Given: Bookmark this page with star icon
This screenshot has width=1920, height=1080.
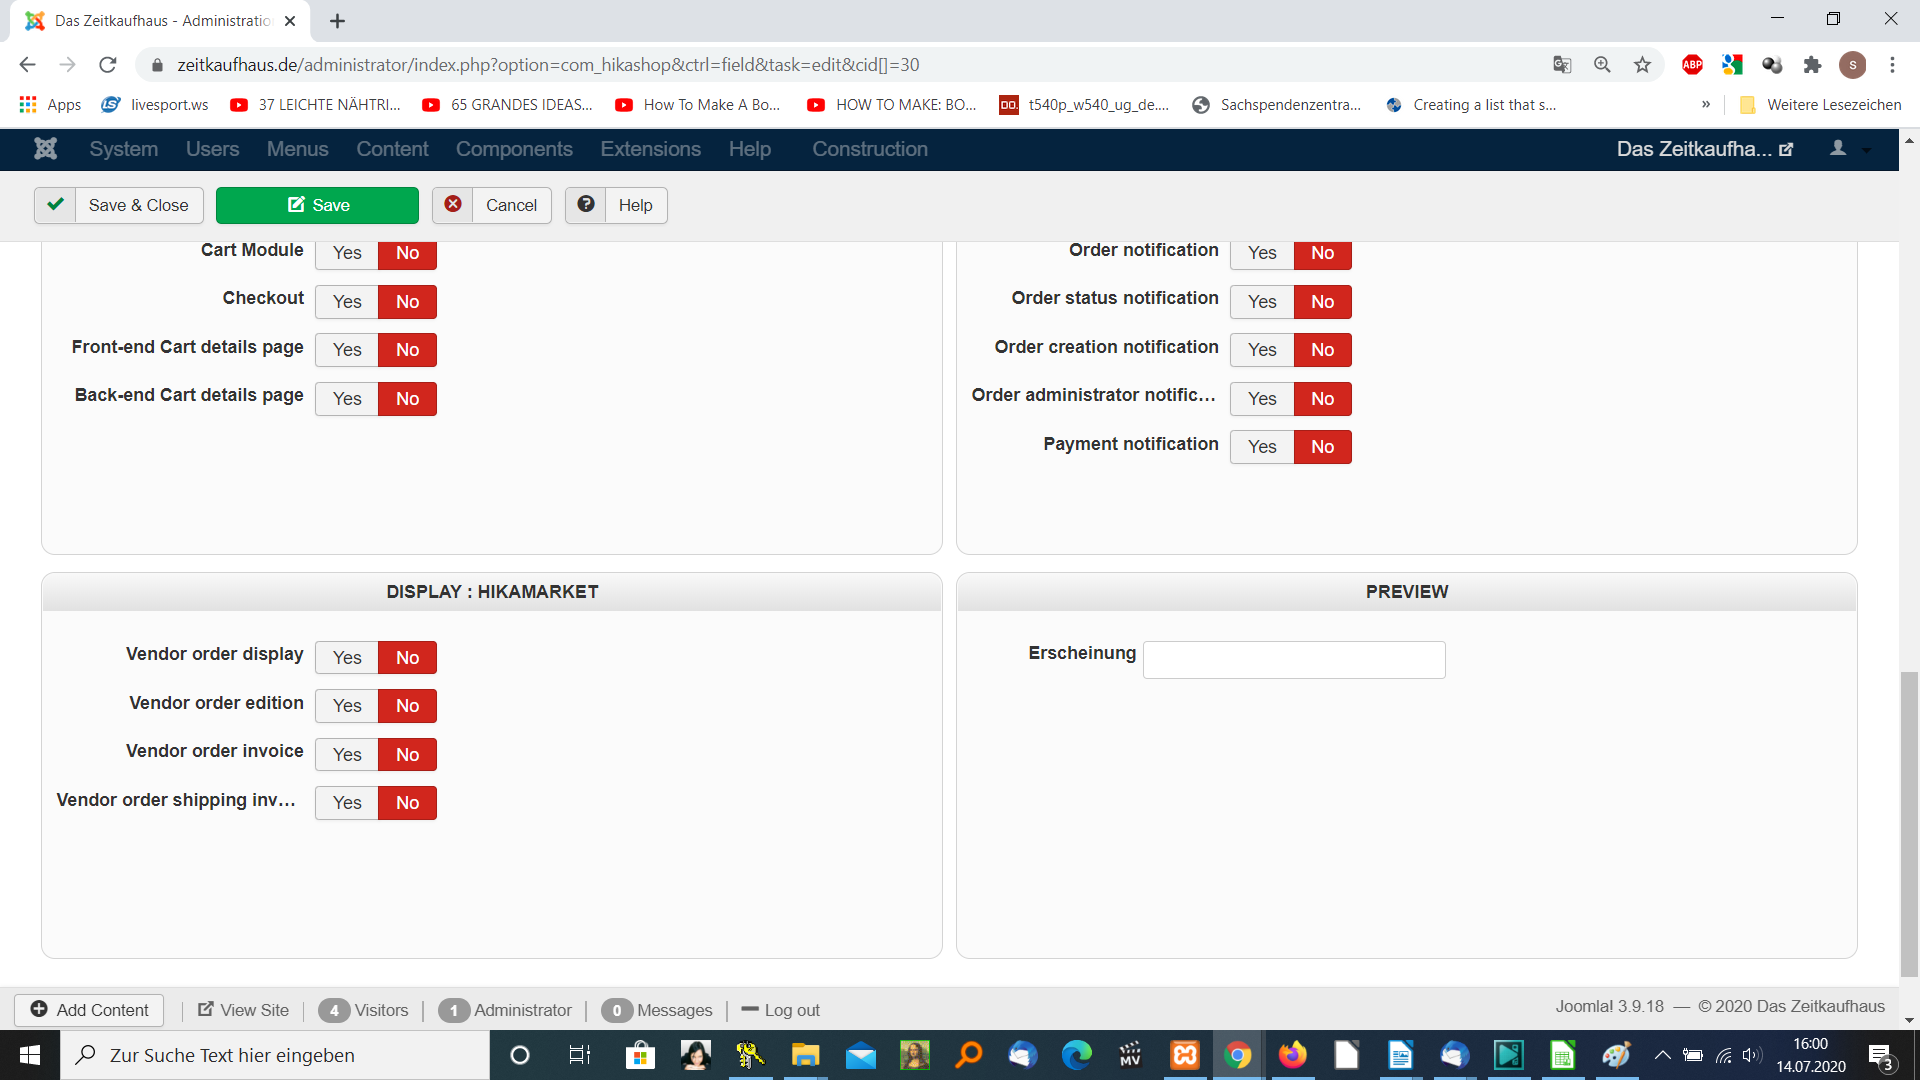Looking at the screenshot, I should click(x=1642, y=65).
